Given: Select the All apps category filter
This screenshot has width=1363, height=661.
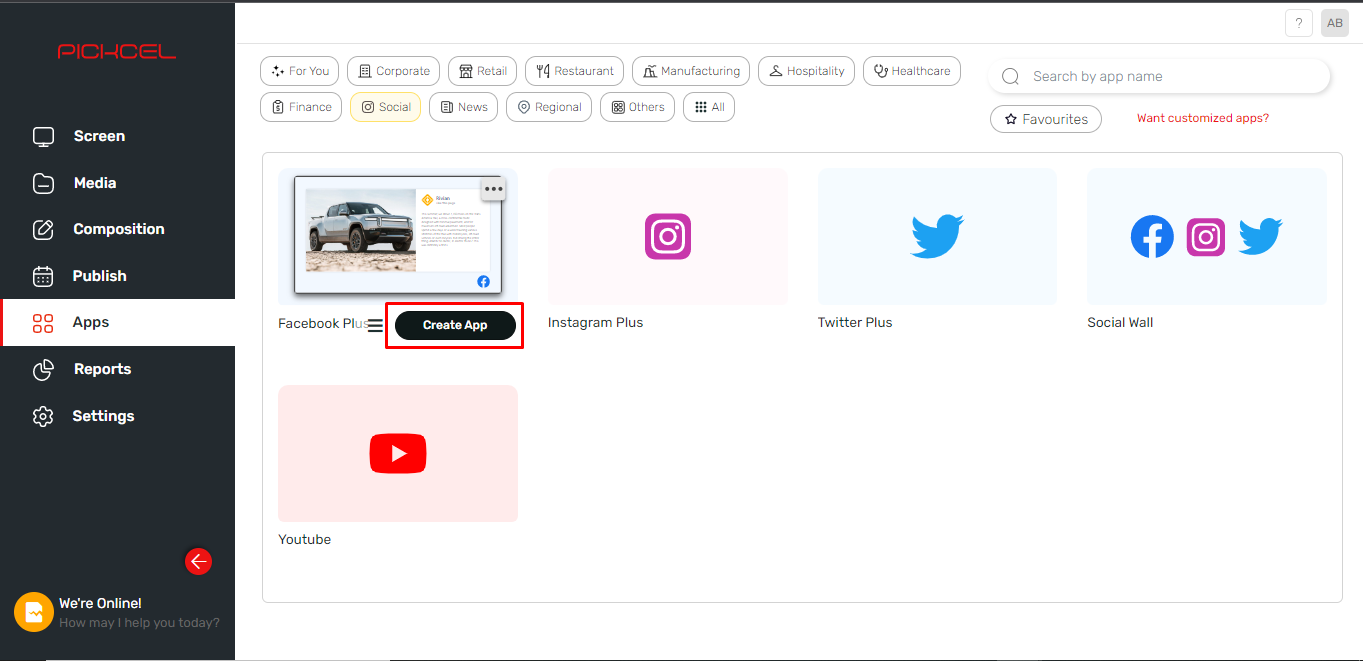Looking at the screenshot, I should pyautogui.click(x=709, y=107).
